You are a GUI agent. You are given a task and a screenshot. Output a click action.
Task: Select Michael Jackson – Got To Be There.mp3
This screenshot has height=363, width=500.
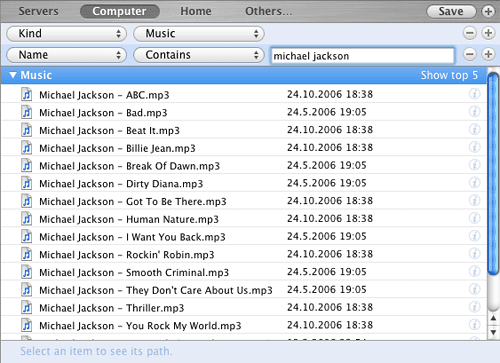[x=244, y=201]
